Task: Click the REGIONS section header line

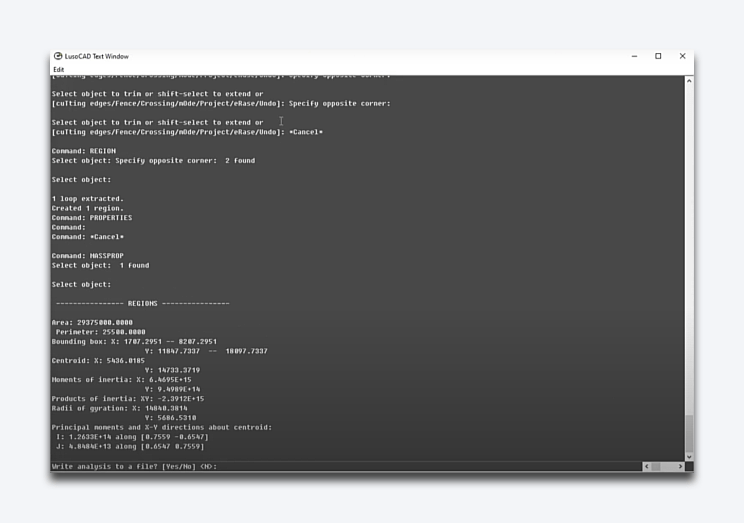Action: 142,303
